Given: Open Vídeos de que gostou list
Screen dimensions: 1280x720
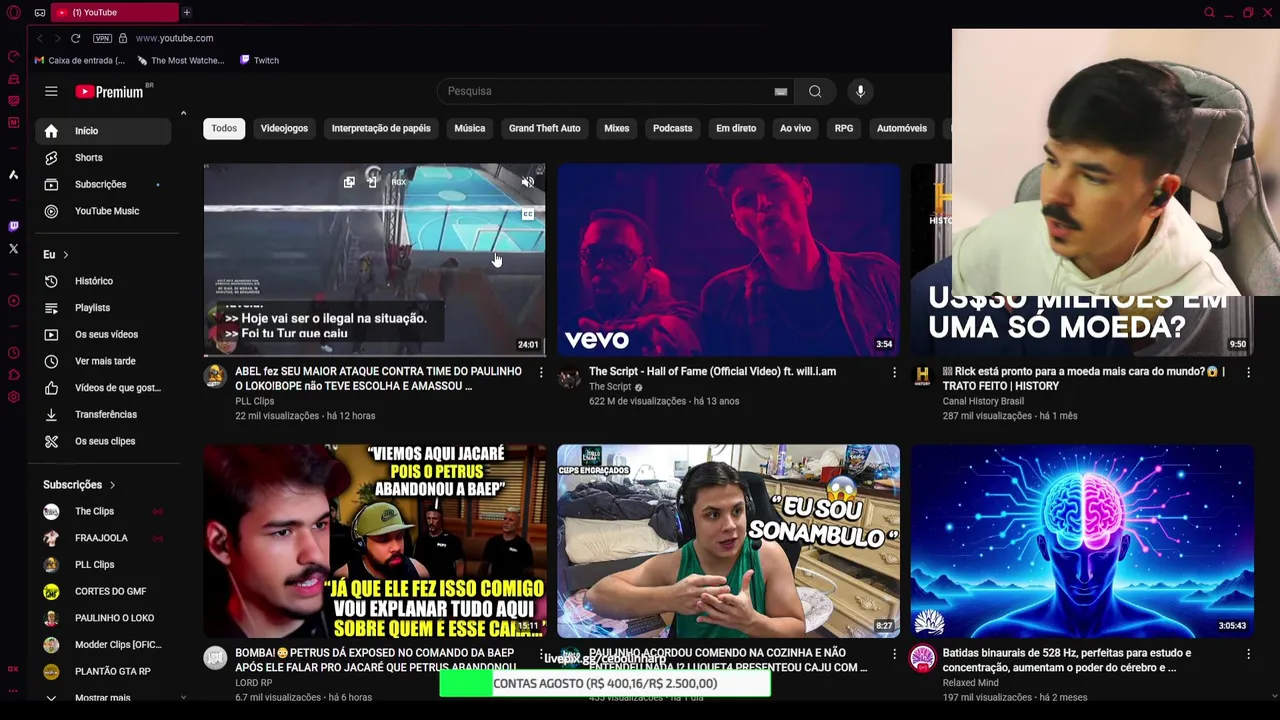Looking at the screenshot, I should pos(103,388).
